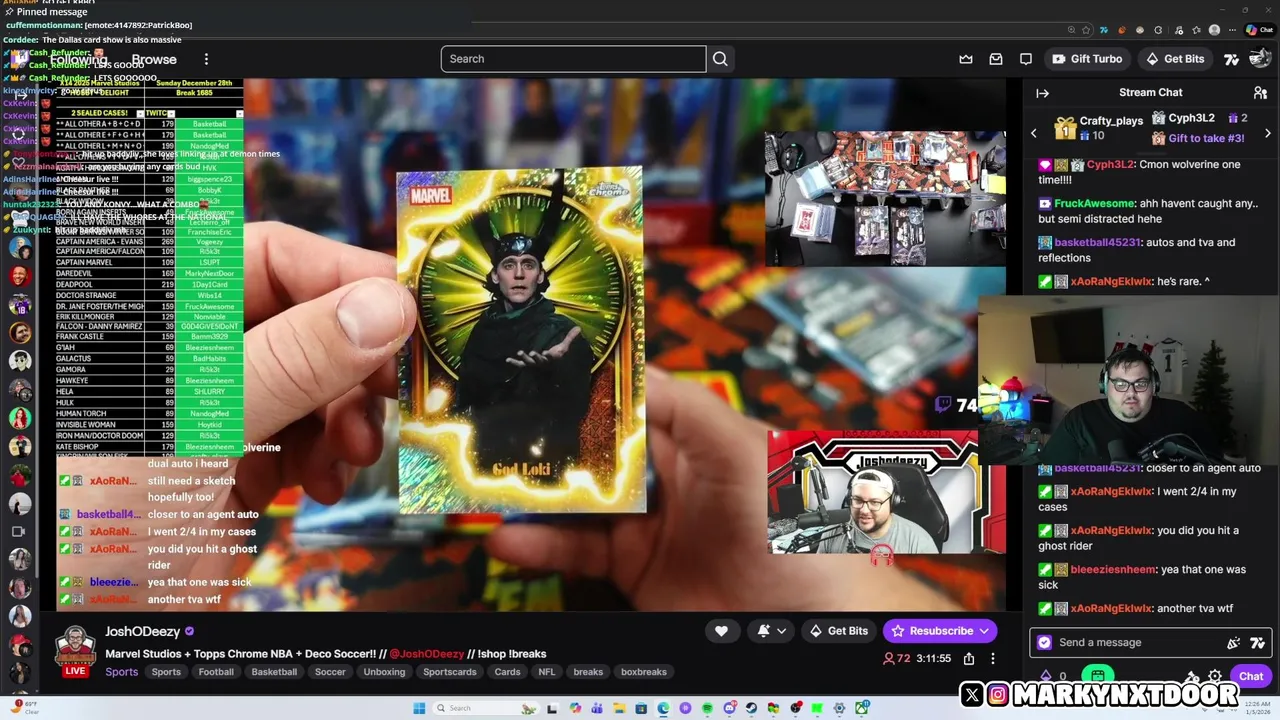Click the browser bookmark star icon

[x=1085, y=30]
